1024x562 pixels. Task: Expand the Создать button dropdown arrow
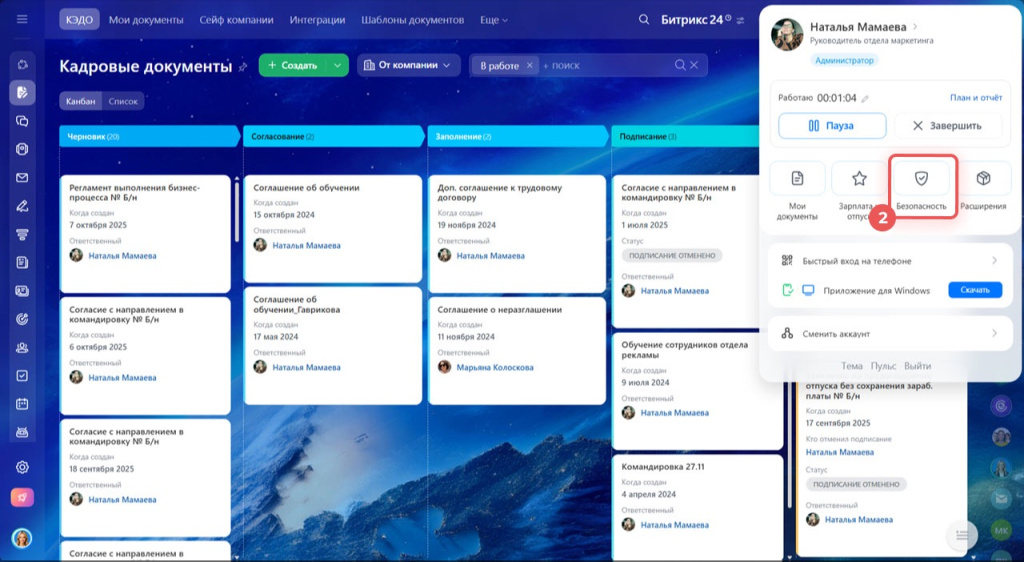pyautogui.click(x=338, y=65)
